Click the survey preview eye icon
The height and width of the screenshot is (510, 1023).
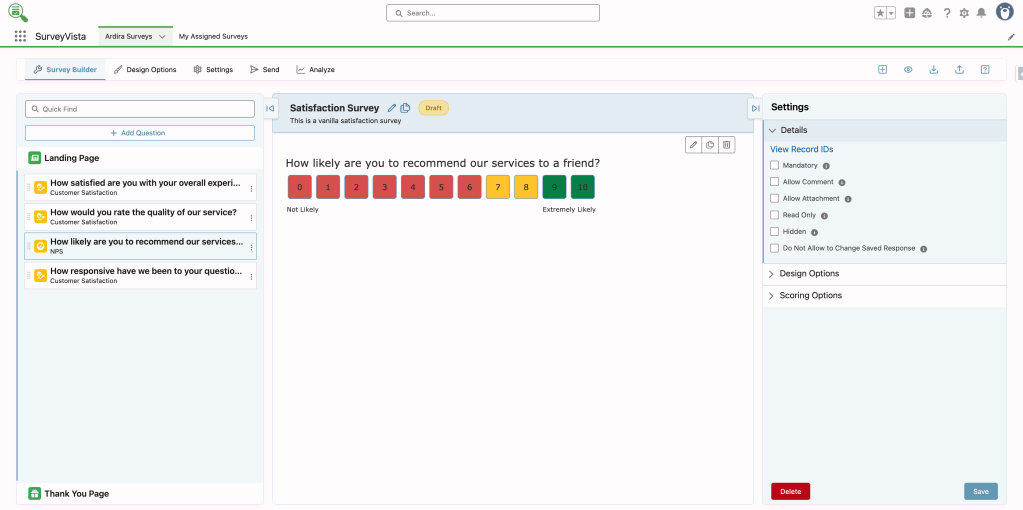908,70
